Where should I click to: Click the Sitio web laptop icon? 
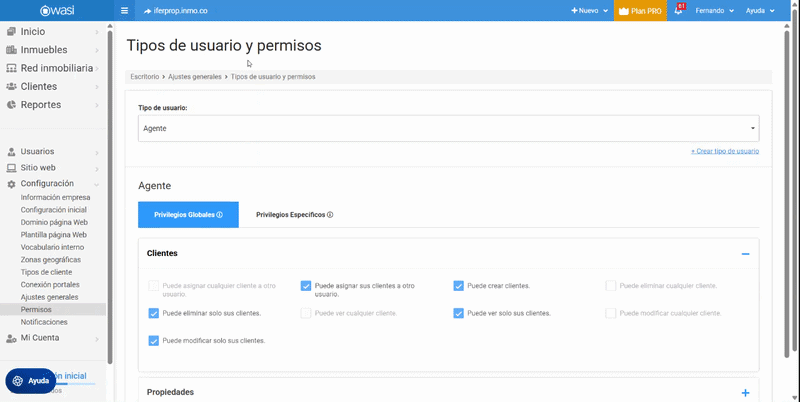coord(11,168)
